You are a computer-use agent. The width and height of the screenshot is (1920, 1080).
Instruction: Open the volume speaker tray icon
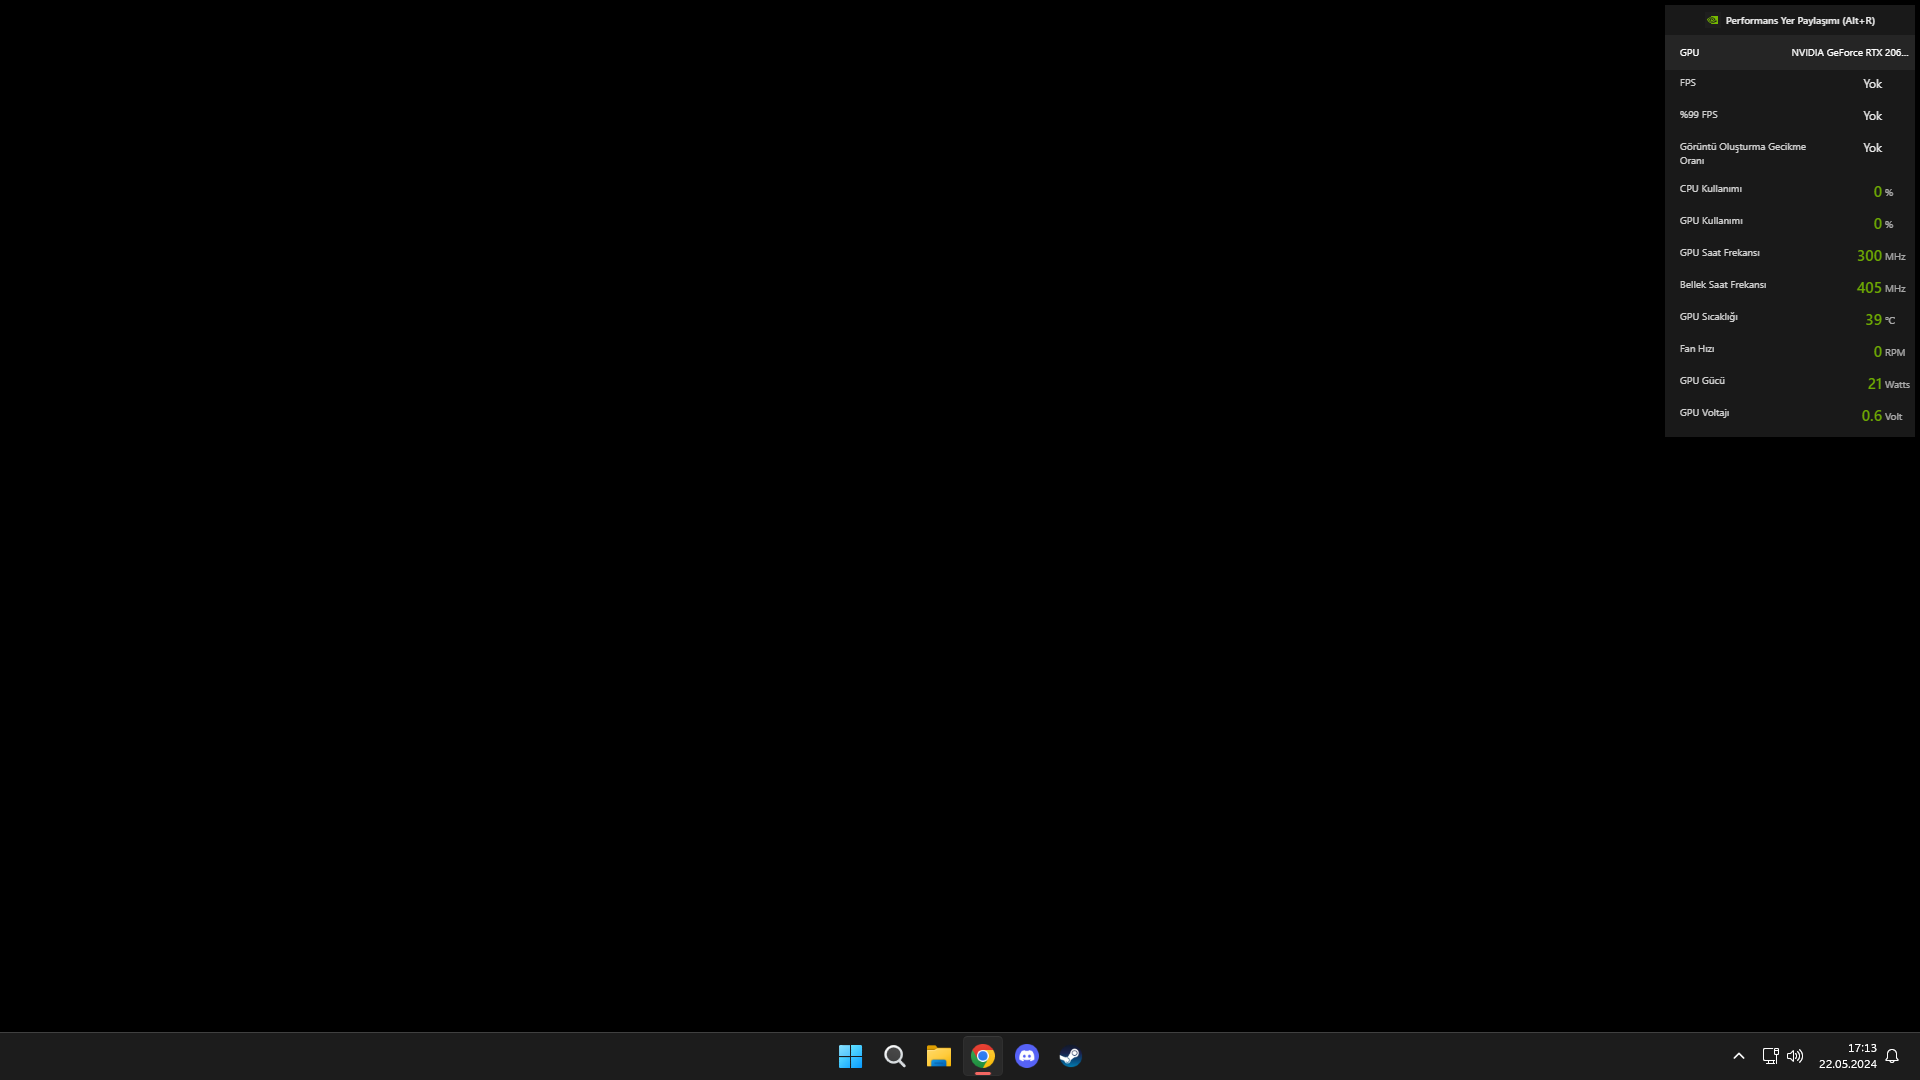pyautogui.click(x=1795, y=1056)
